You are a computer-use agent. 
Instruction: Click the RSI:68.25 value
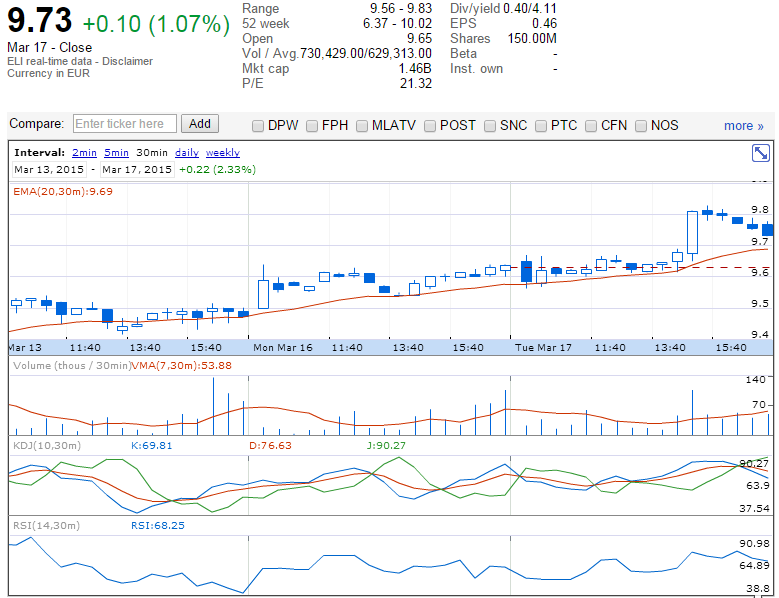[157, 525]
